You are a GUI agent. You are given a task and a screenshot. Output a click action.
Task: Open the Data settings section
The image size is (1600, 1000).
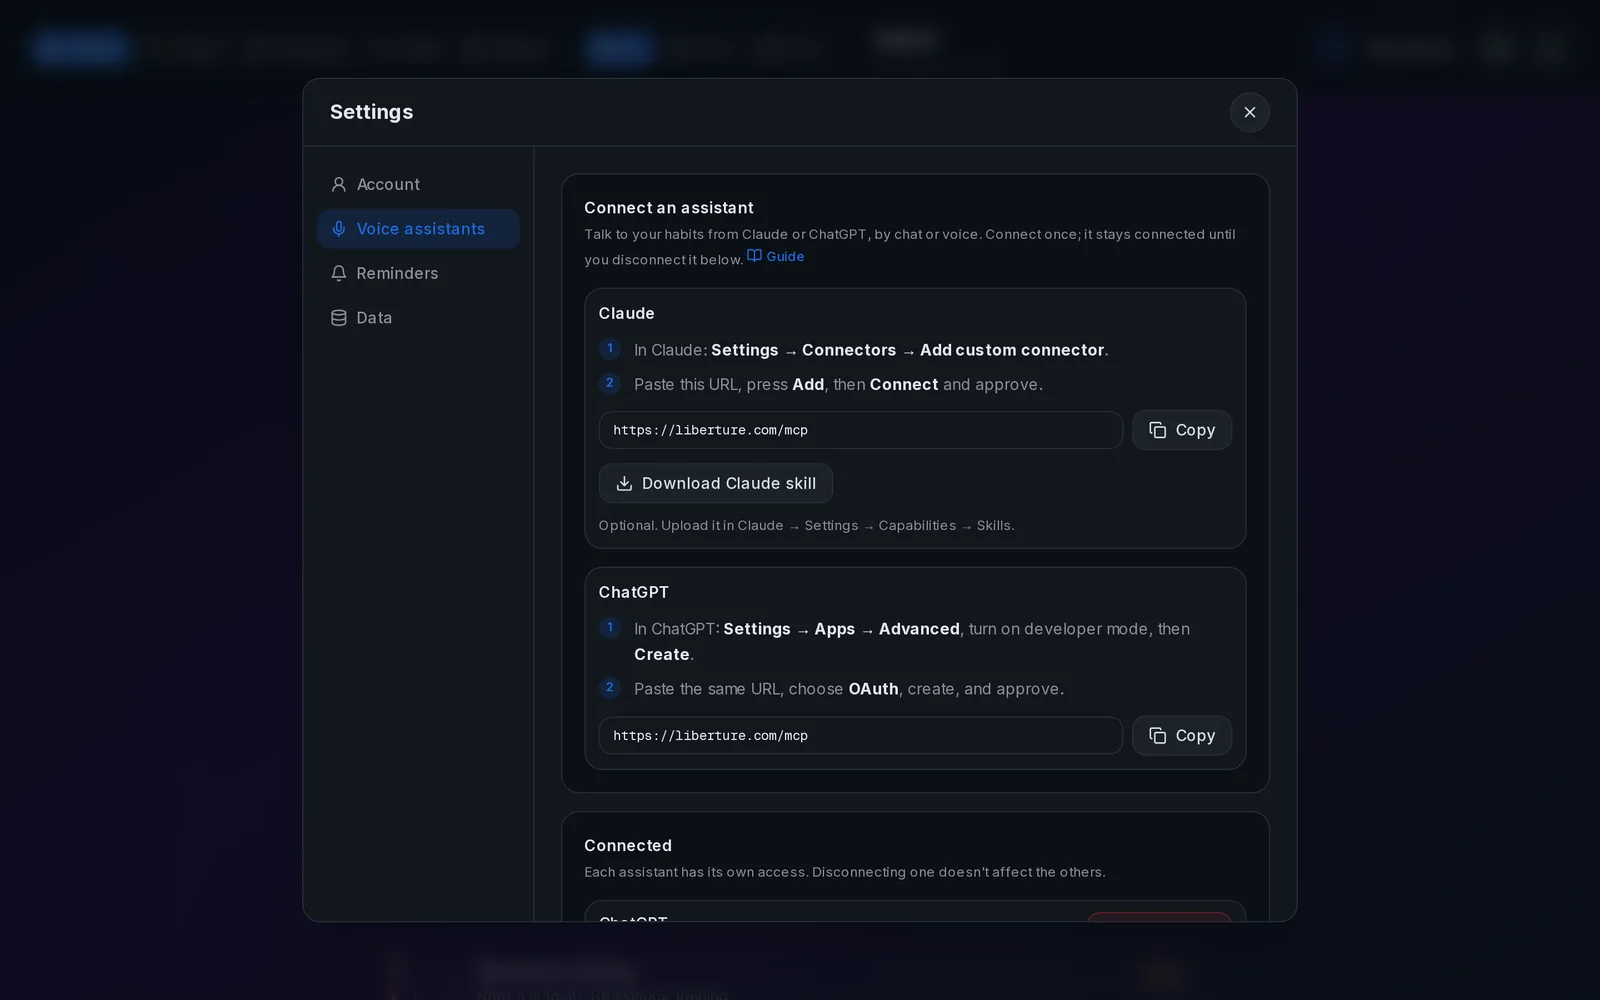point(418,318)
